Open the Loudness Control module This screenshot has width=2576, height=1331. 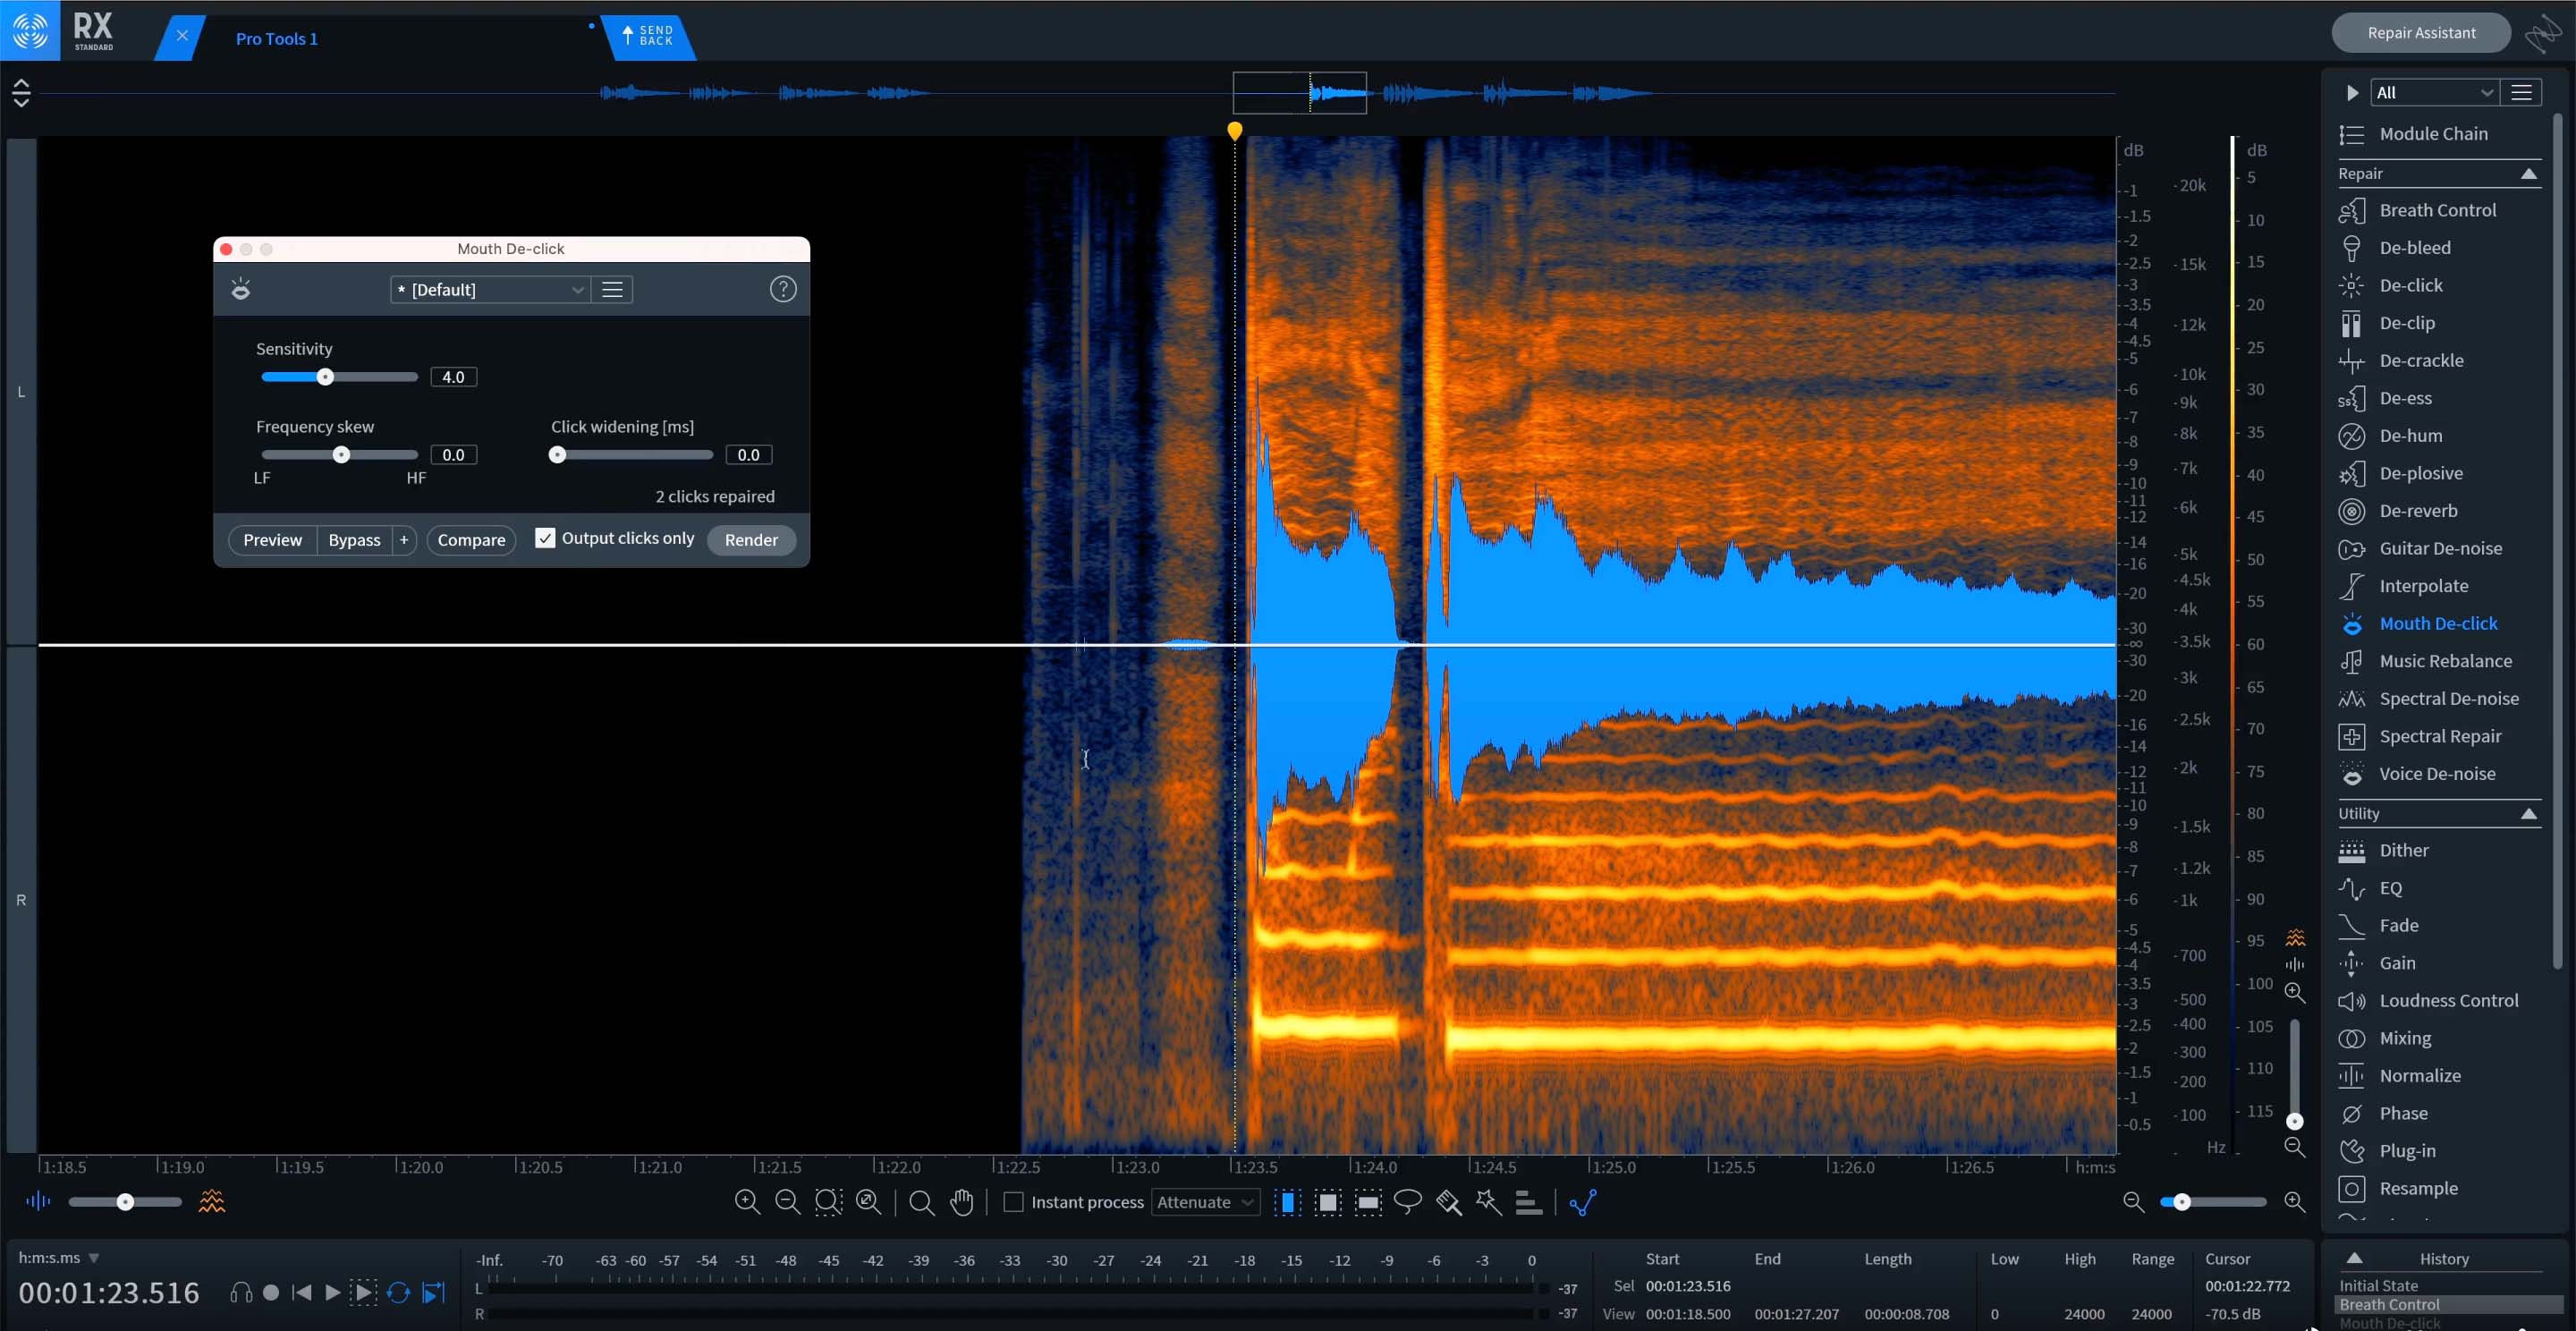coord(2448,1001)
